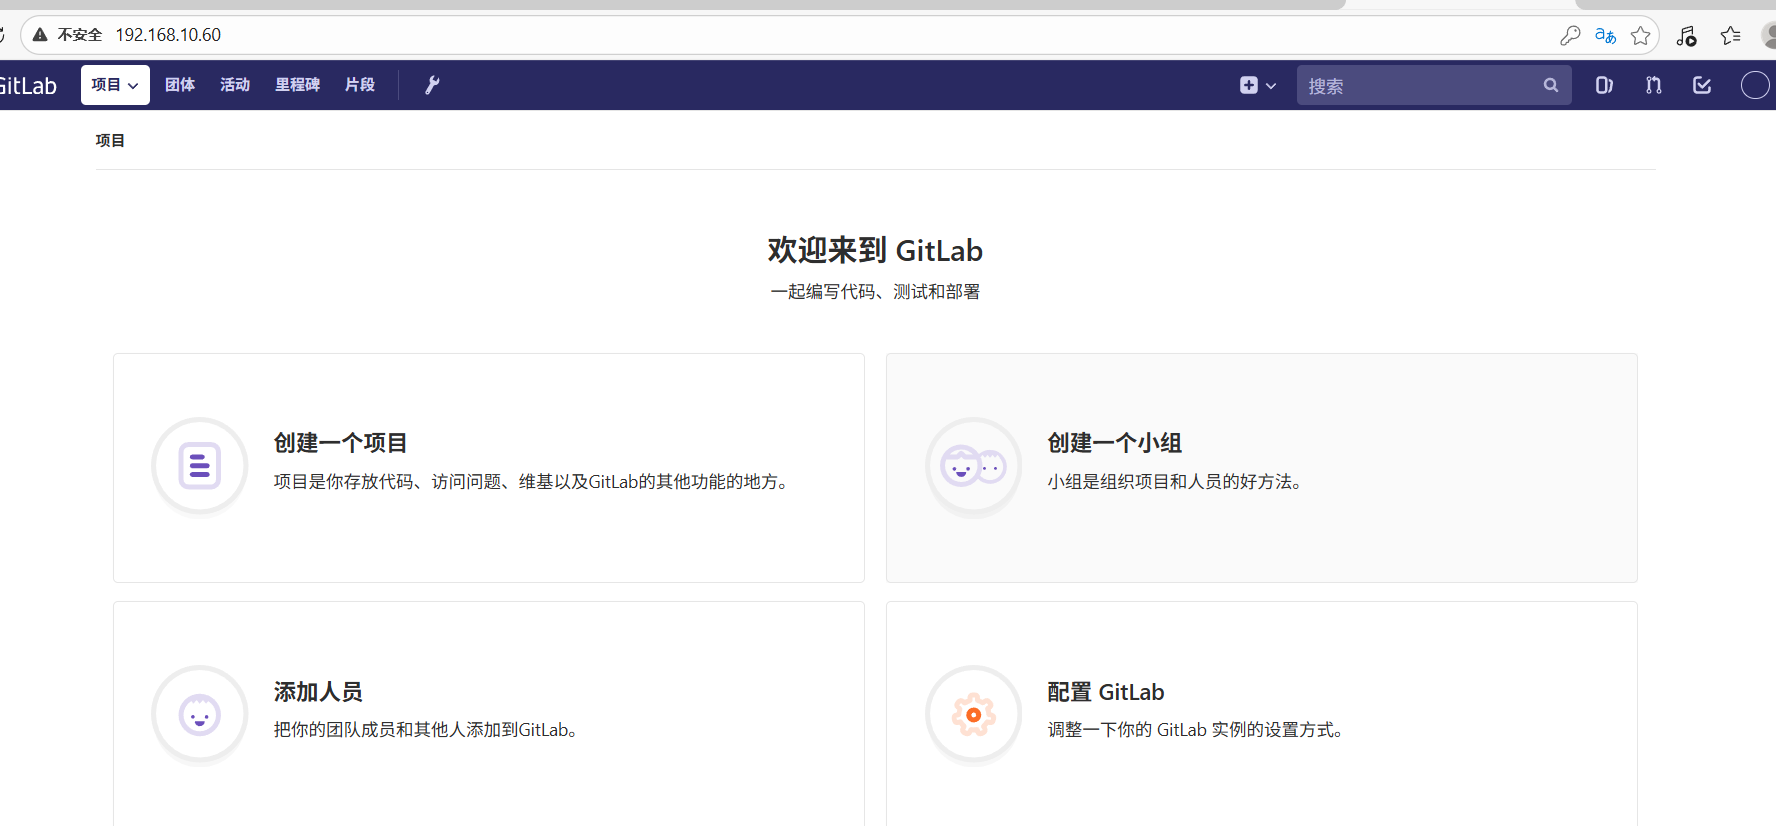Open the 添加人员 heading link
Screen dimensions: 1776x826
coord(318,692)
